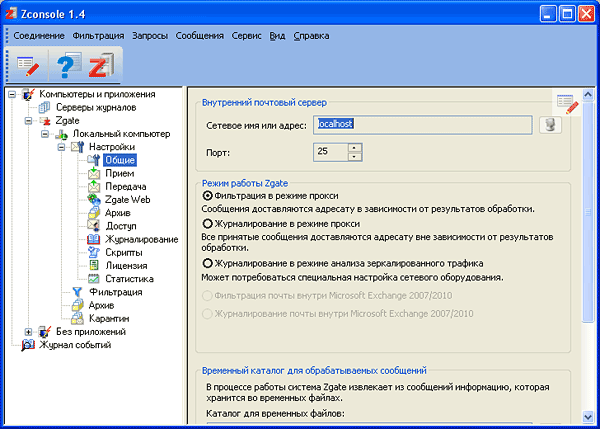Image resolution: width=600 pixels, height=429 pixels.
Task: Select the Прием tree item label
Action: (120, 173)
